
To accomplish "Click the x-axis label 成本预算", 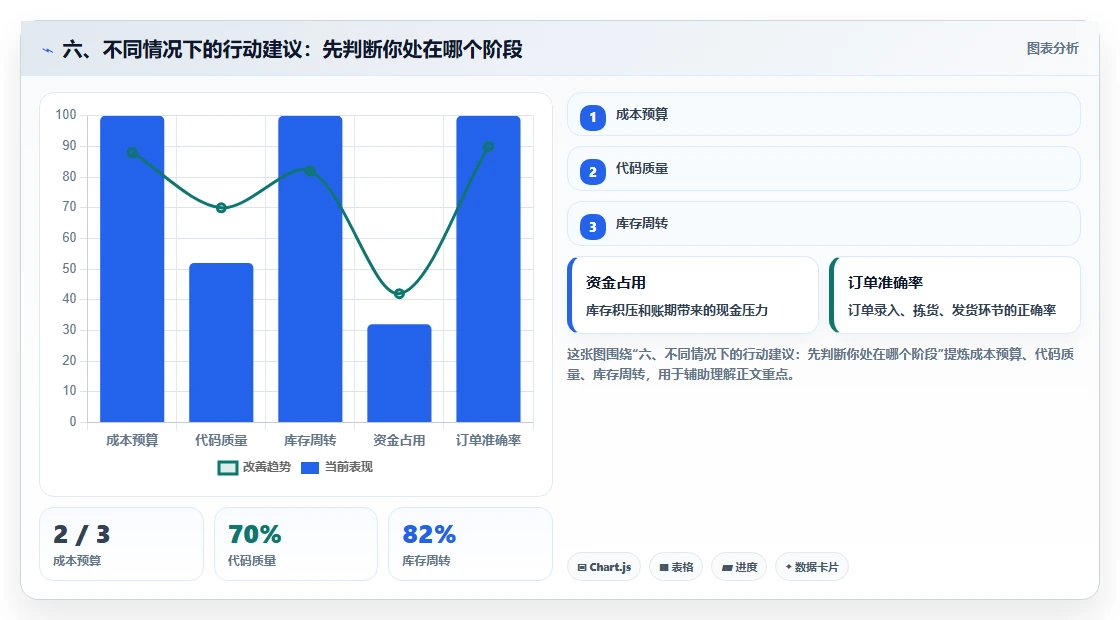I will tap(132, 441).
